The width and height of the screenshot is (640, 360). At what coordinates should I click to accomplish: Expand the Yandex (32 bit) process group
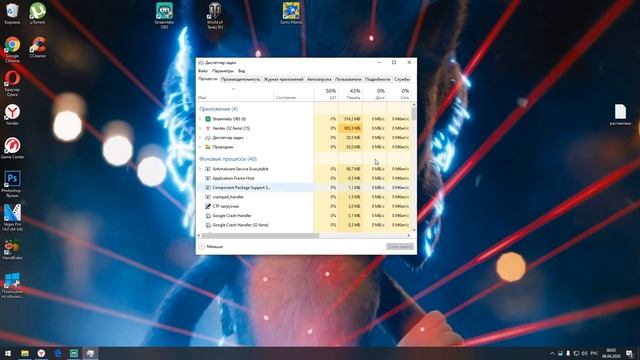click(200, 128)
